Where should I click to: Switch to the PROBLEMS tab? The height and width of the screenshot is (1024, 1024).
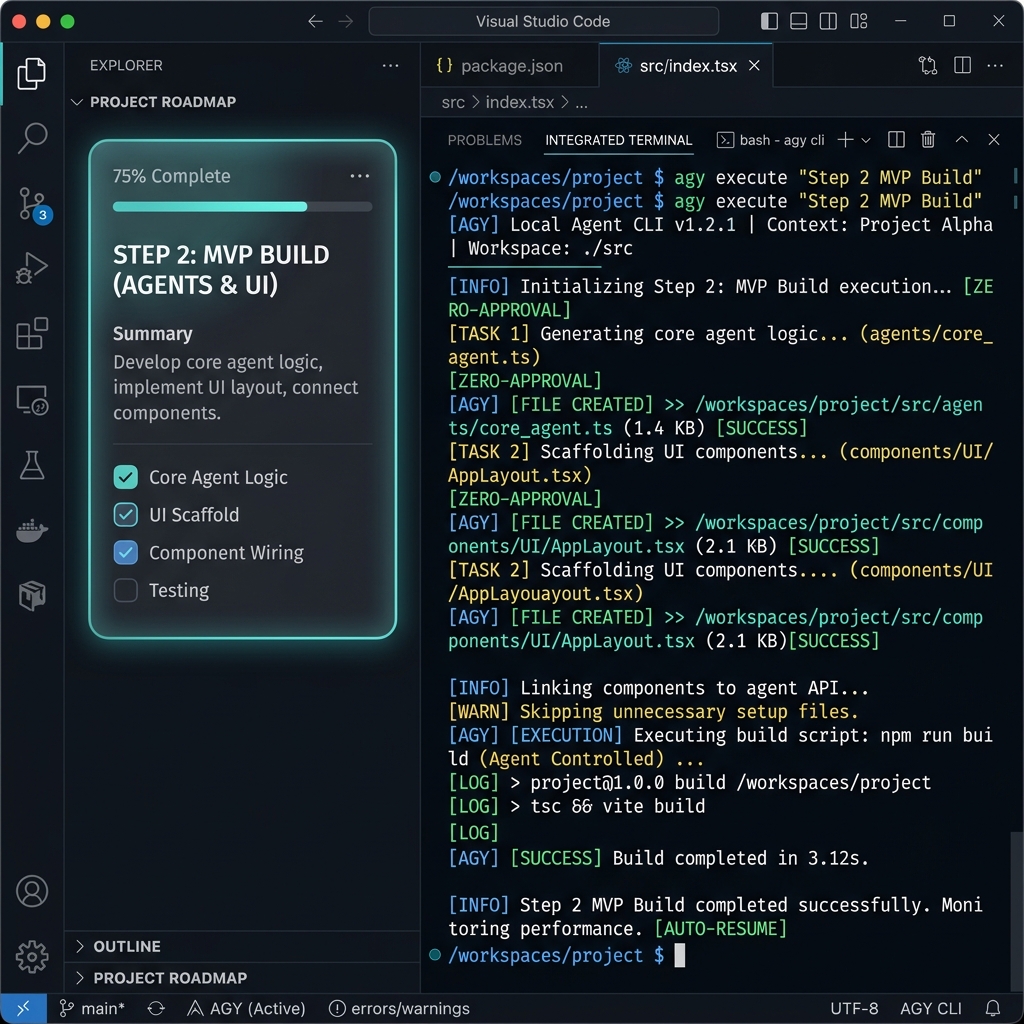485,140
